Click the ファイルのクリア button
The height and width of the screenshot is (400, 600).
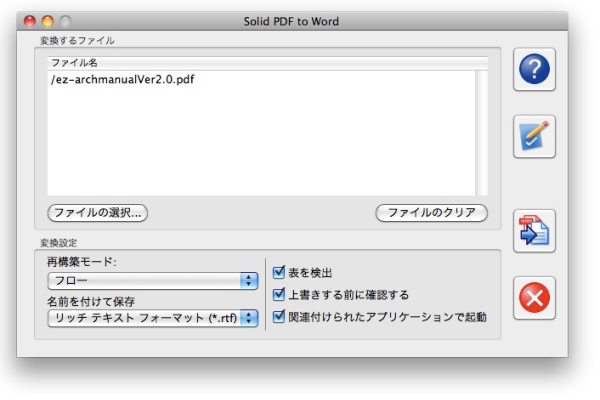[431, 213]
